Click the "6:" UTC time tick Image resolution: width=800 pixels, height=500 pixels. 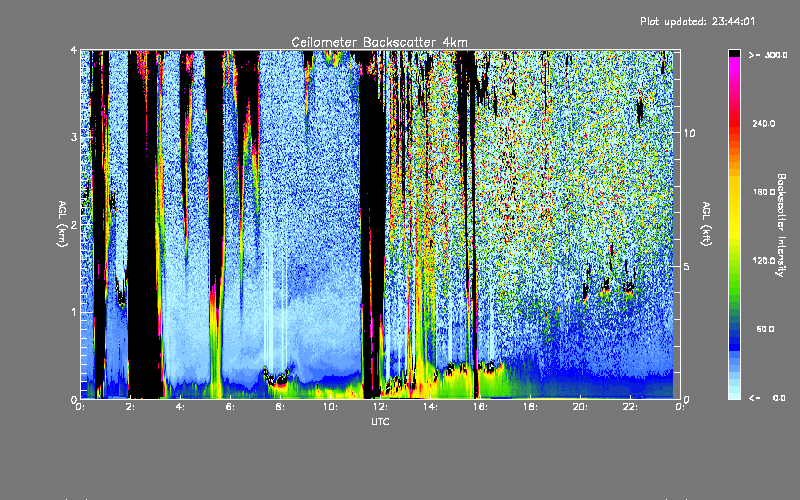[231, 407]
